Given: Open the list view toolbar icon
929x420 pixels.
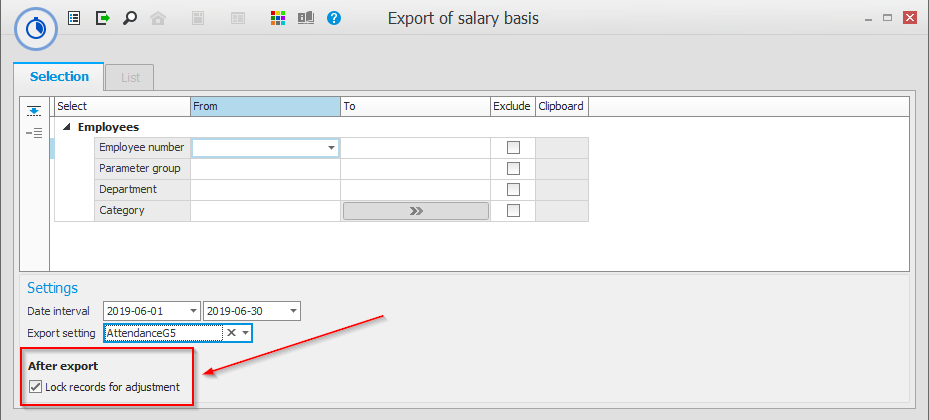Looking at the screenshot, I should tap(74, 18).
